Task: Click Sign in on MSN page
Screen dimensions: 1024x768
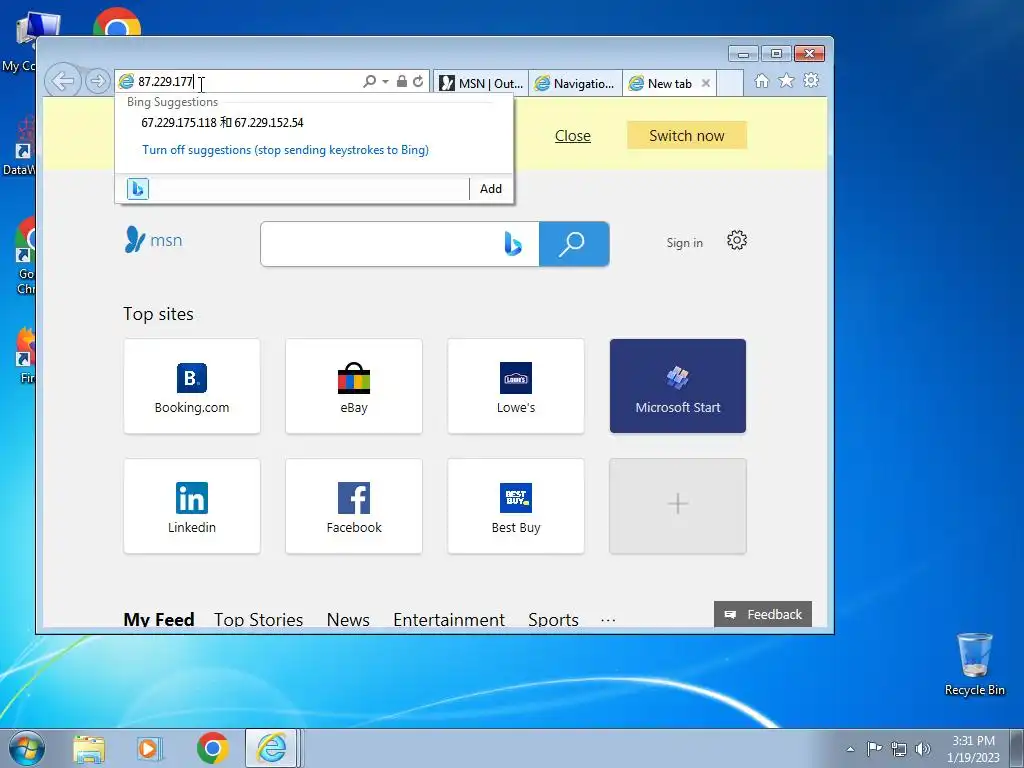Action: click(684, 243)
